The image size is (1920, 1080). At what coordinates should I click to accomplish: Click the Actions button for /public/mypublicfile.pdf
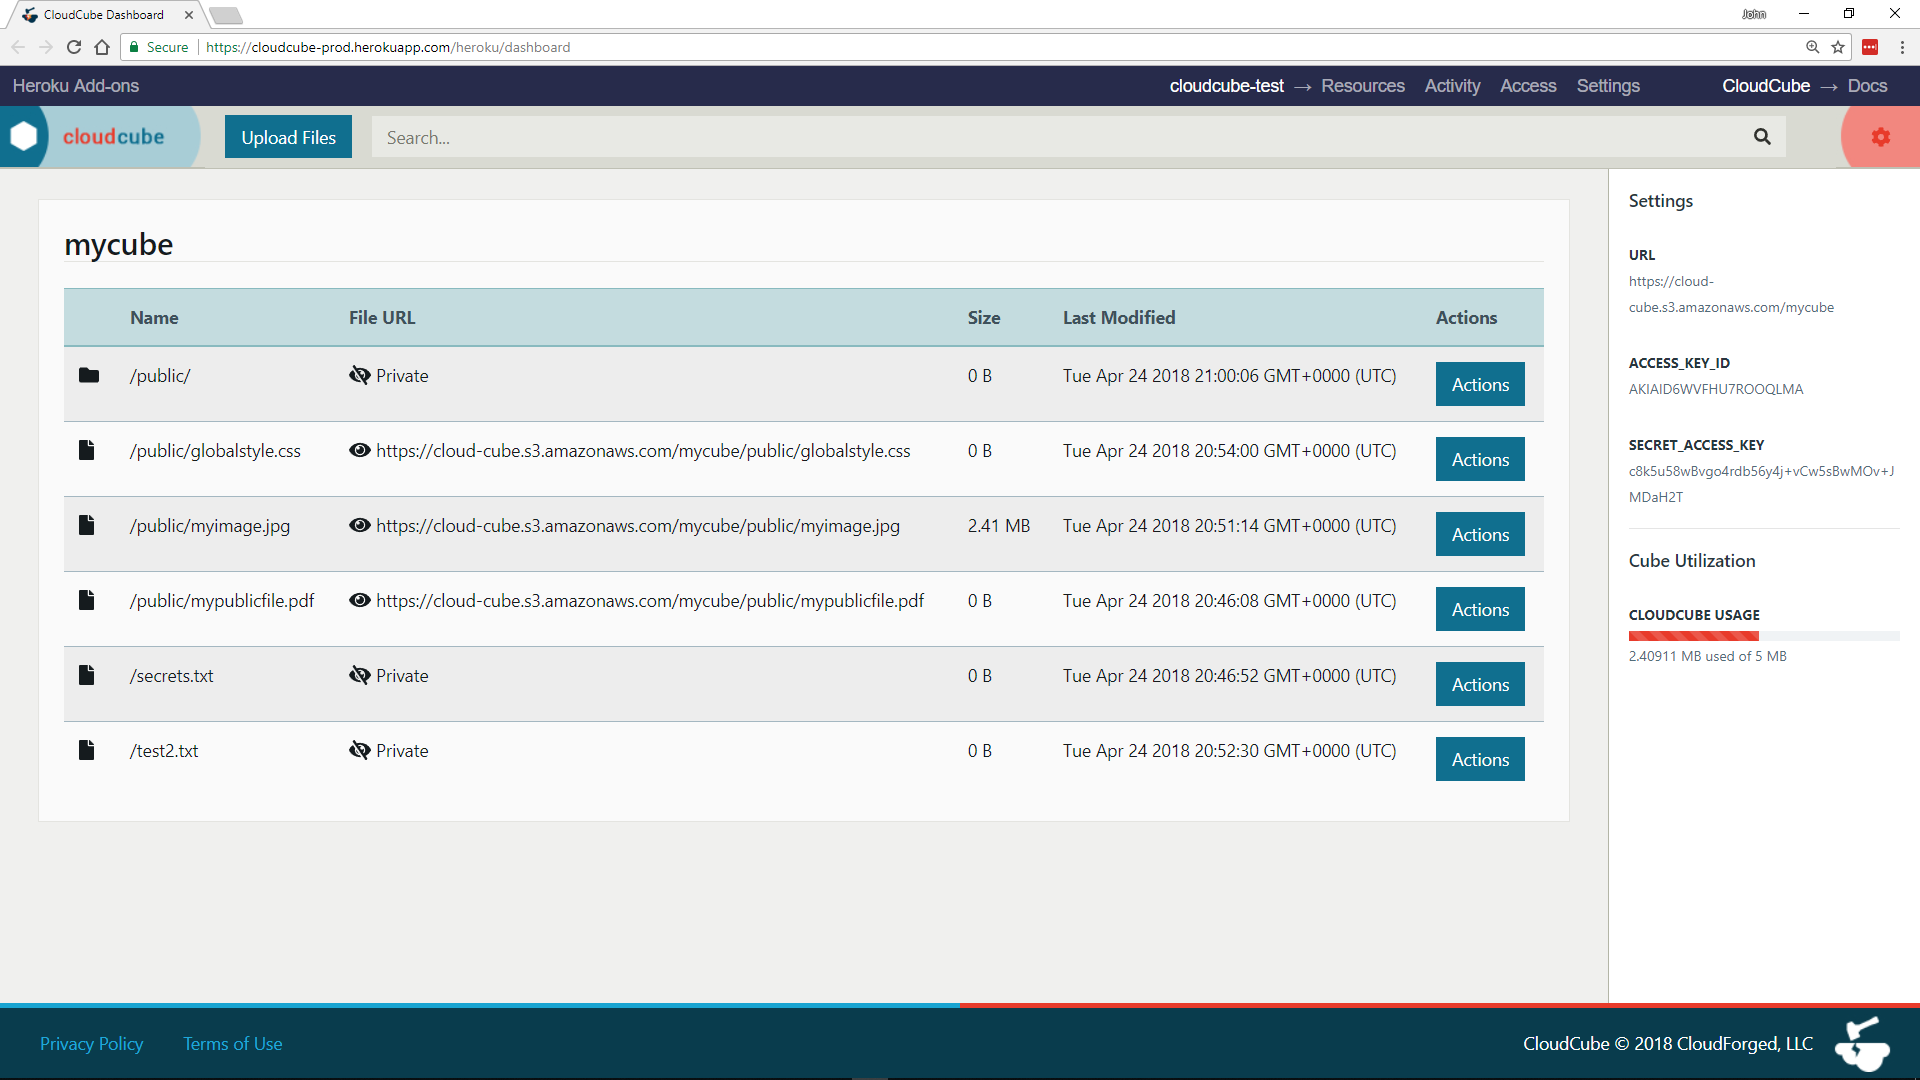pos(1480,609)
